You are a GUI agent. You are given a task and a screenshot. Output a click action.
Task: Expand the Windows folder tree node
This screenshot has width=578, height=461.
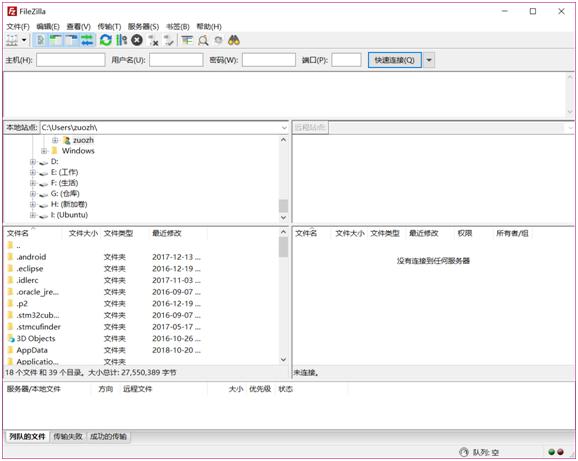point(44,151)
